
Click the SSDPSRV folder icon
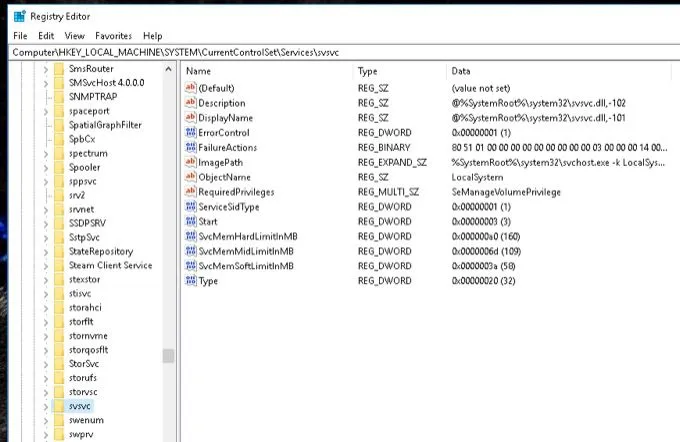click(x=59, y=223)
